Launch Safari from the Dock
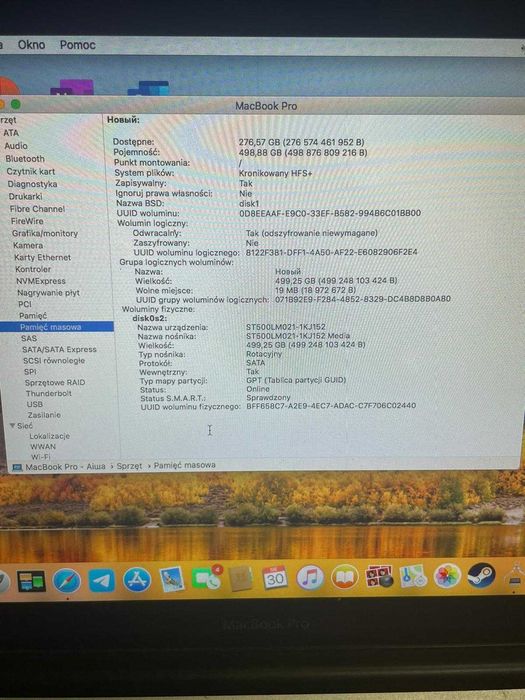 [67, 581]
